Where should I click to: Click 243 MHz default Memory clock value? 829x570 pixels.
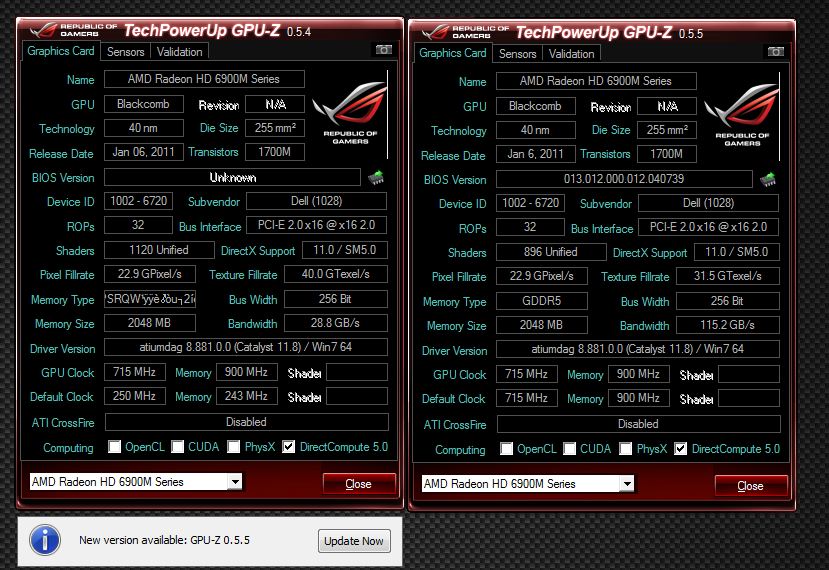coord(247,396)
